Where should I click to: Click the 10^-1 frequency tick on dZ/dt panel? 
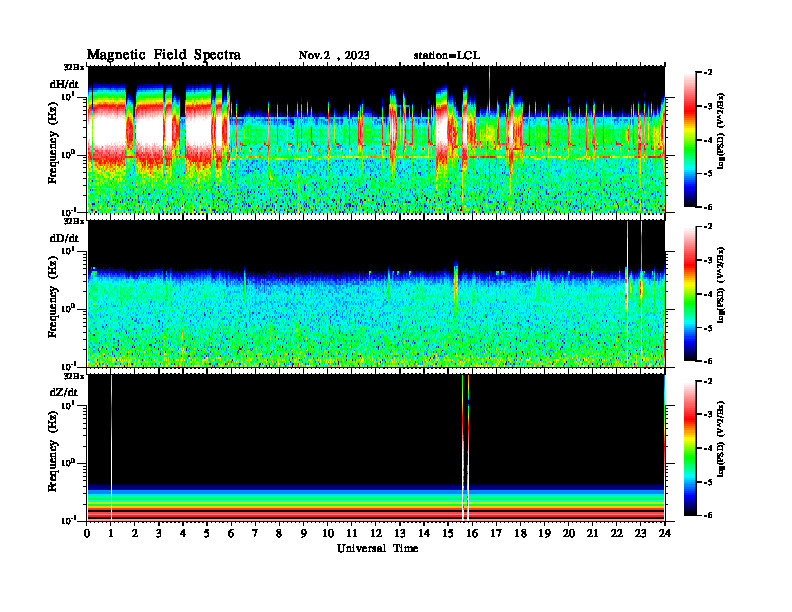69,520
